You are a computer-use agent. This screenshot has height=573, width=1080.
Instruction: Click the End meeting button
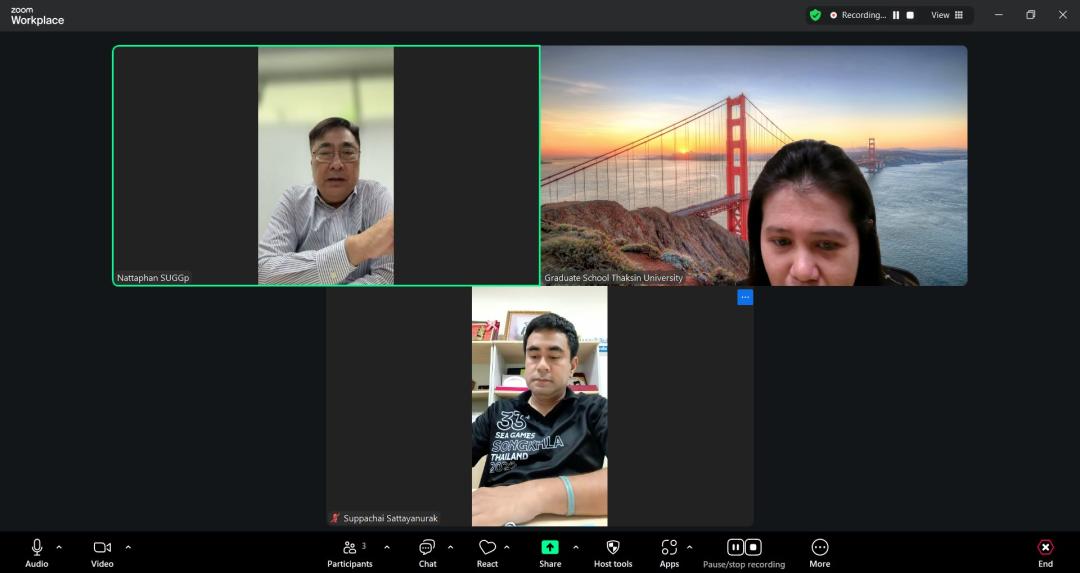pyautogui.click(x=1045, y=551)
